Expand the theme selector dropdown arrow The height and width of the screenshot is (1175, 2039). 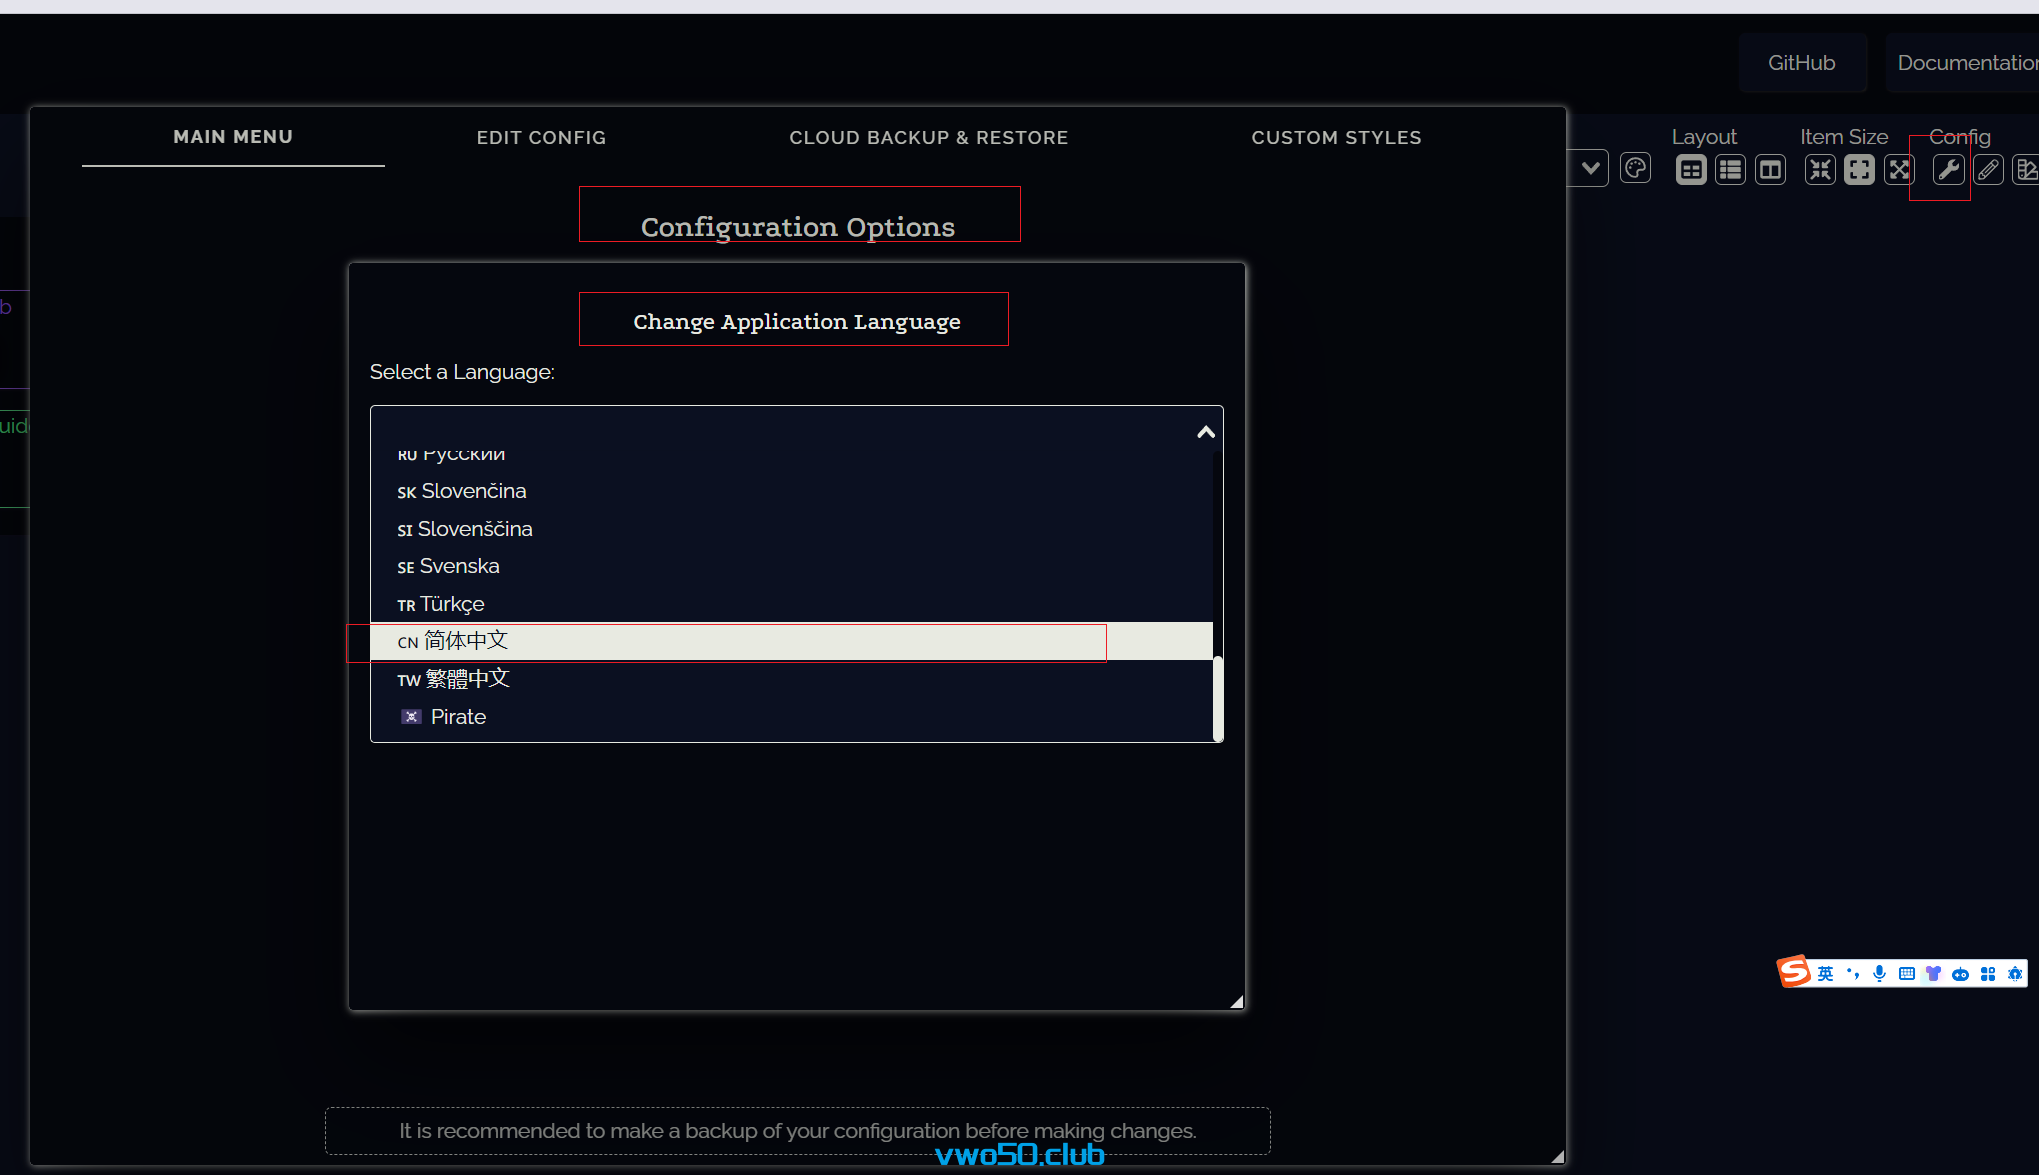(1590, 168)
